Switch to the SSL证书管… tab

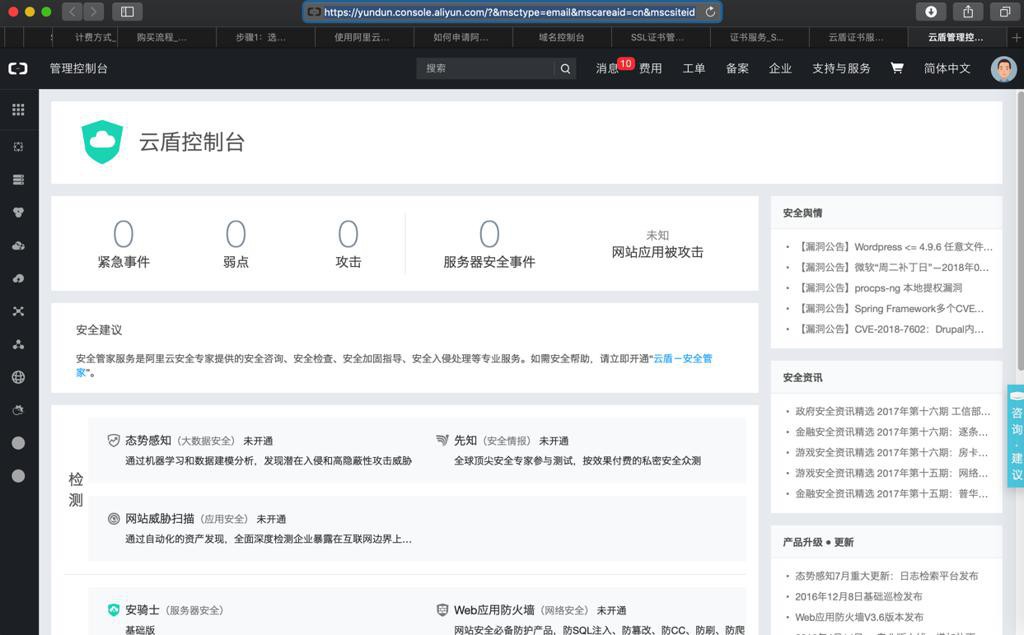[660, 37]
